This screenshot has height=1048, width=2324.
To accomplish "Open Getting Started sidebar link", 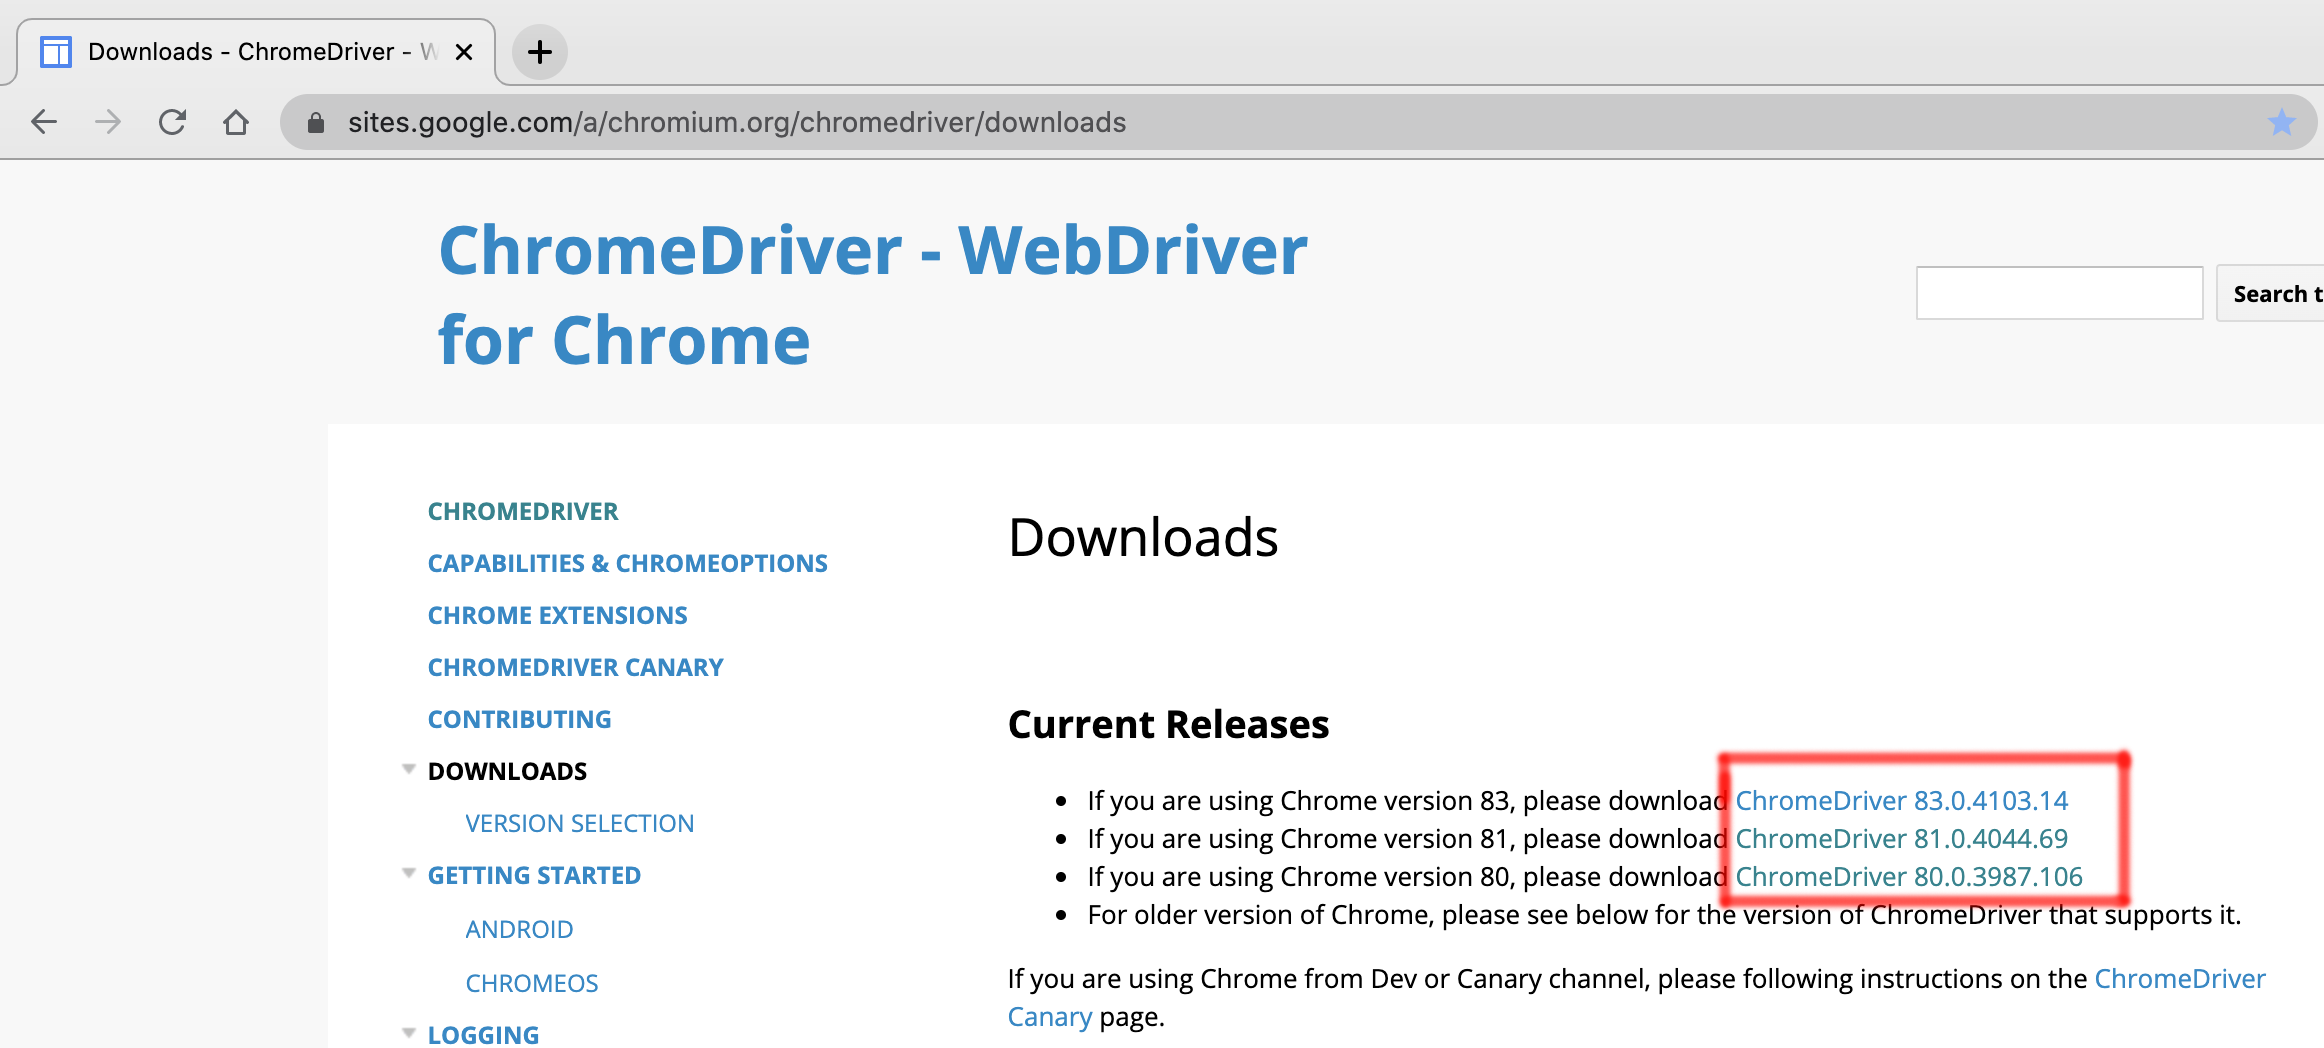I will coord(534,875).
